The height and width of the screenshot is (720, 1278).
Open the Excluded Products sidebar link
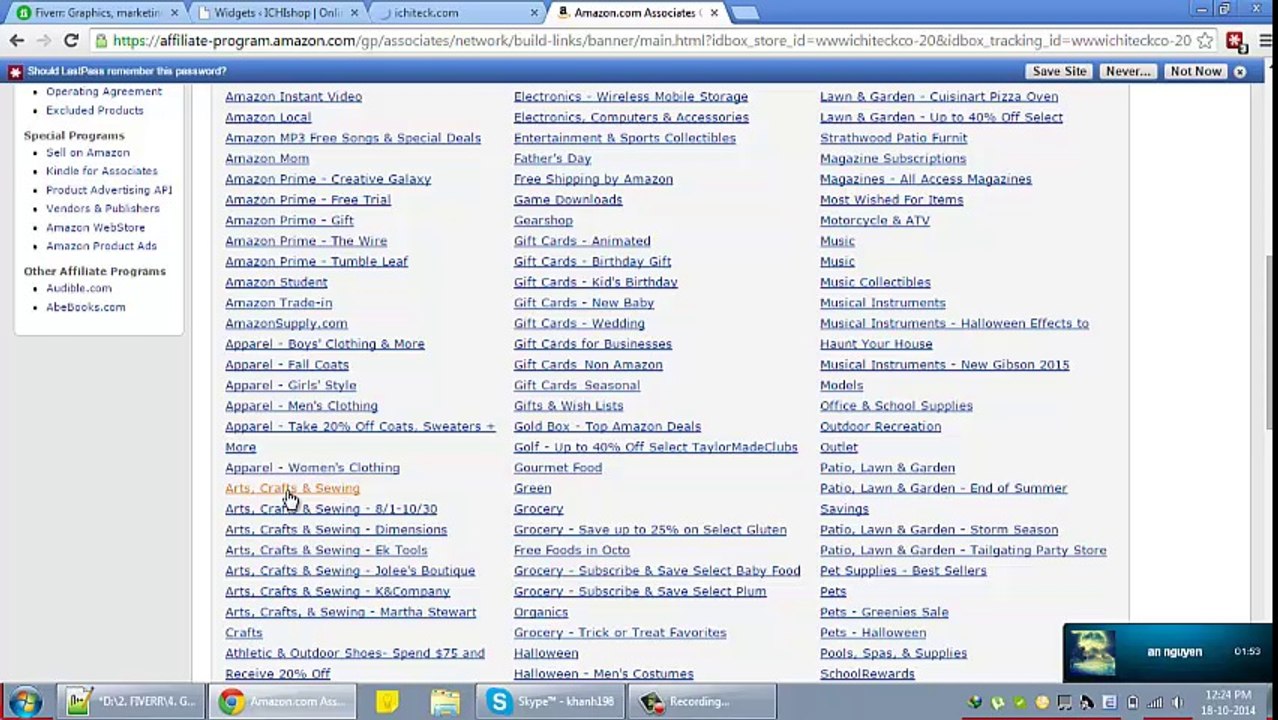pyautogui.click(x=95, y=110)
